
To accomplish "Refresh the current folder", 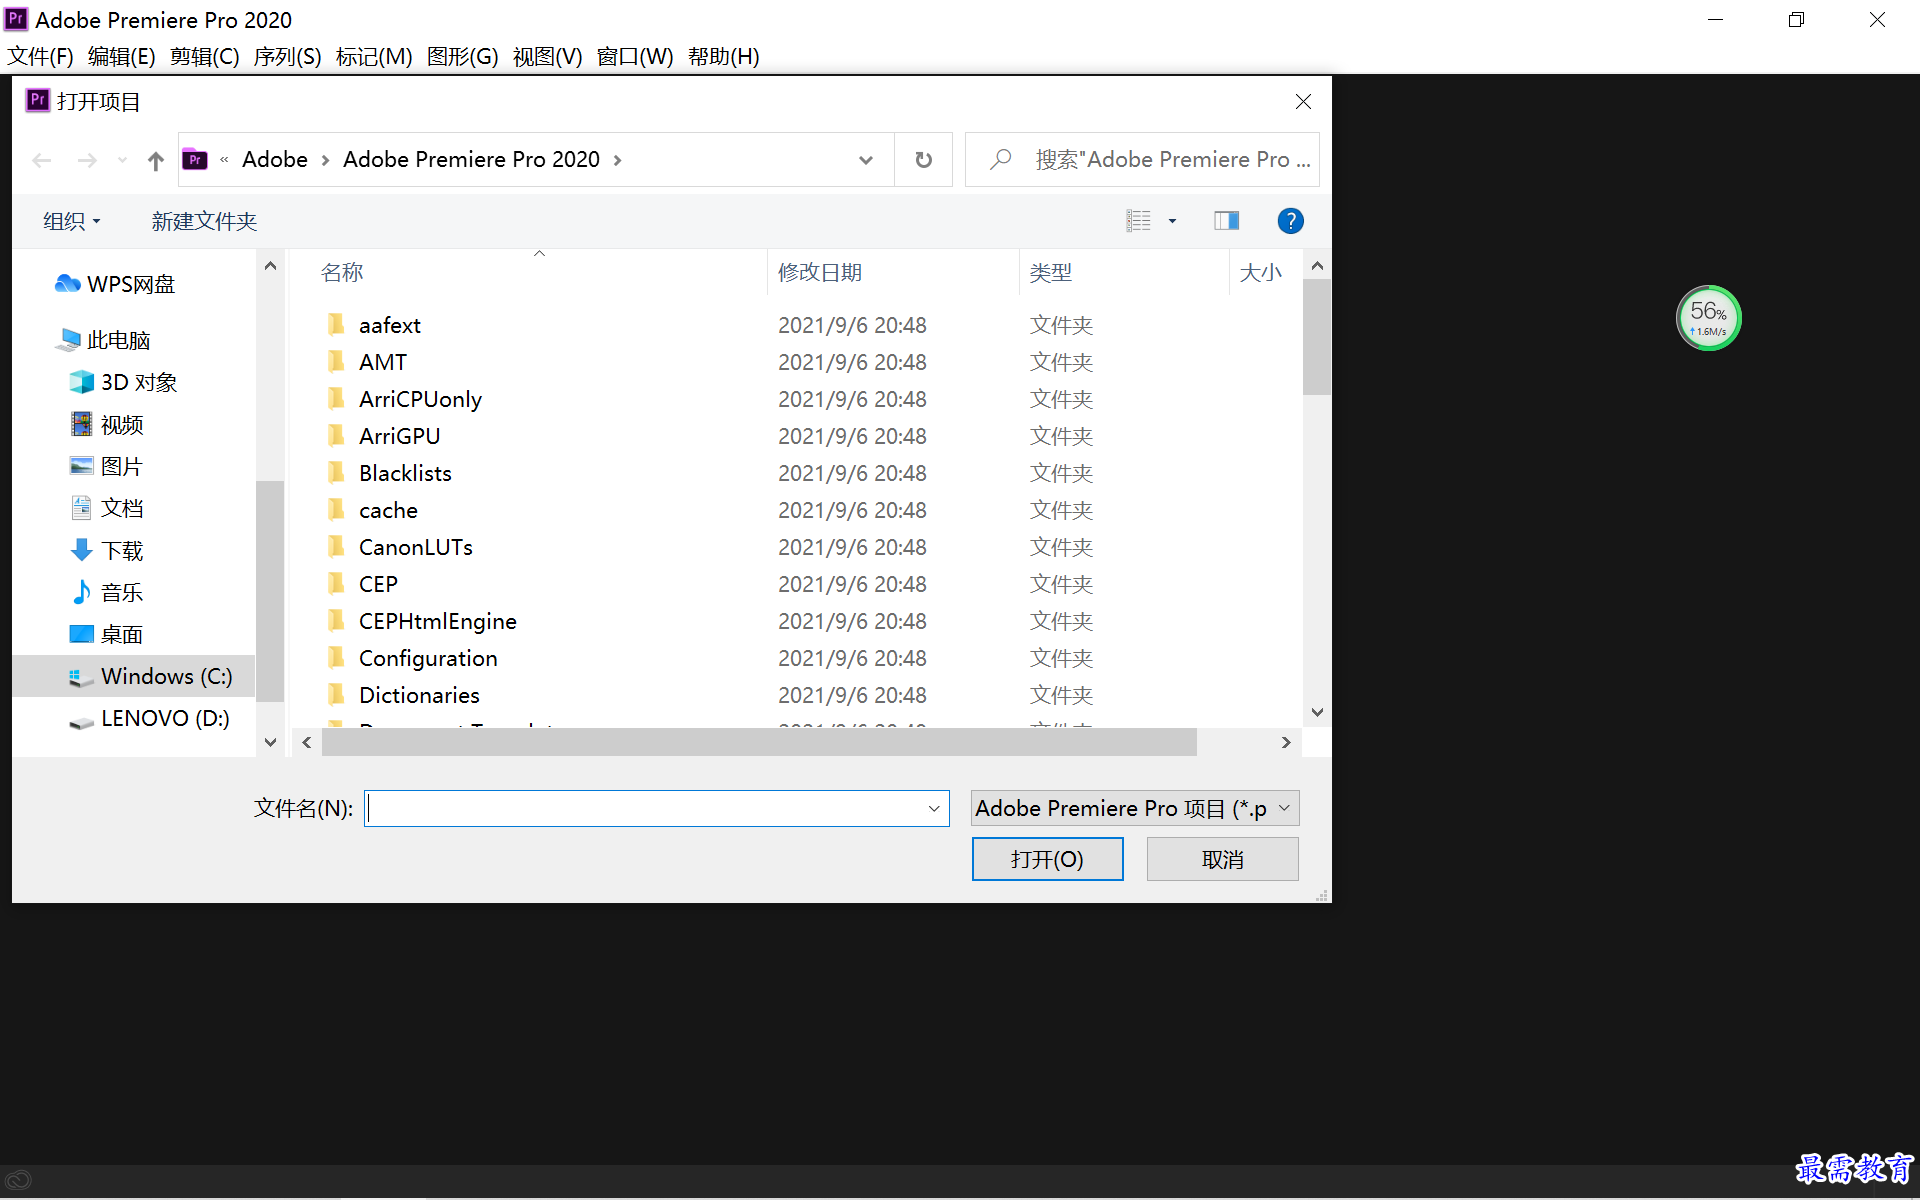I will click(924, 160).
